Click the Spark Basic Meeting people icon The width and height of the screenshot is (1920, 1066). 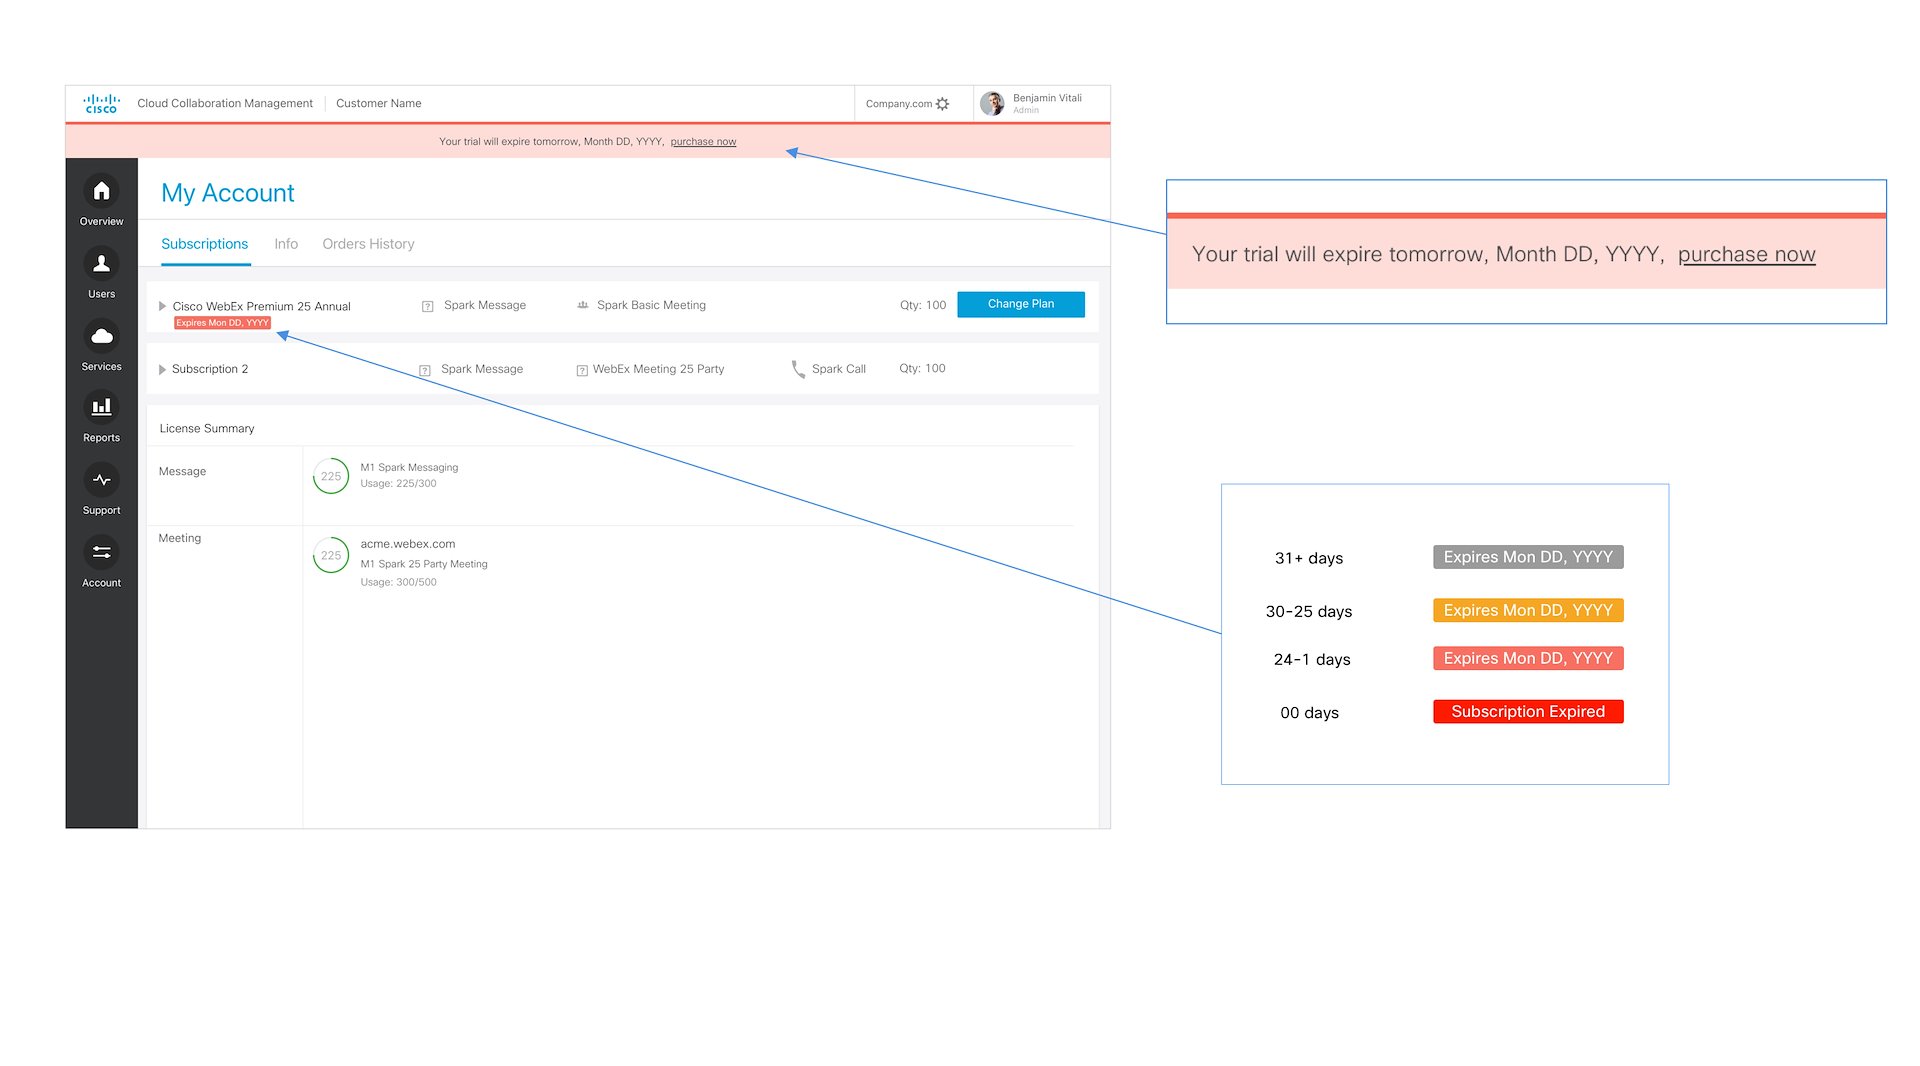click(583, 305)
